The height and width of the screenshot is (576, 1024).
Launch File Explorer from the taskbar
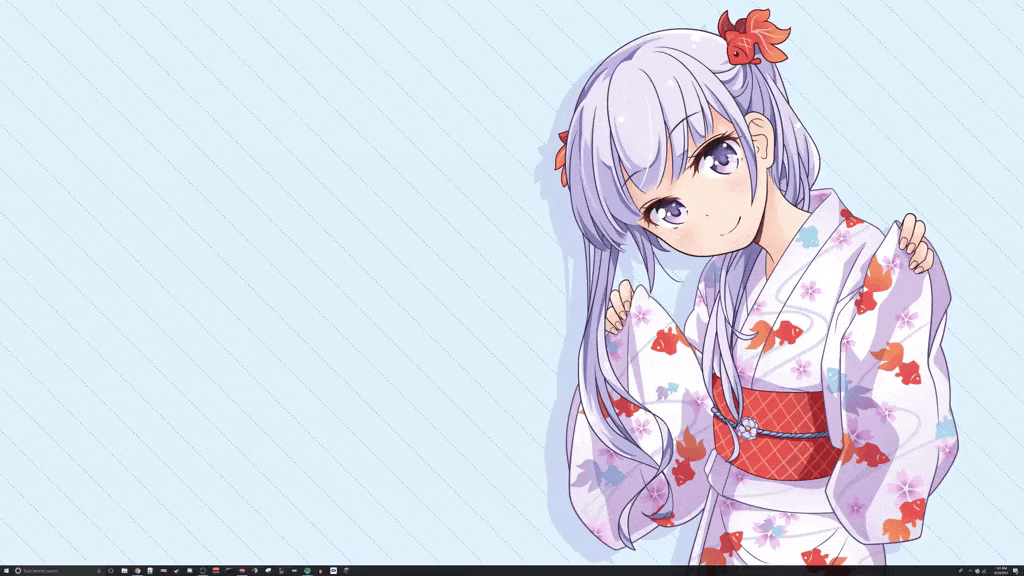click(124, 571)
